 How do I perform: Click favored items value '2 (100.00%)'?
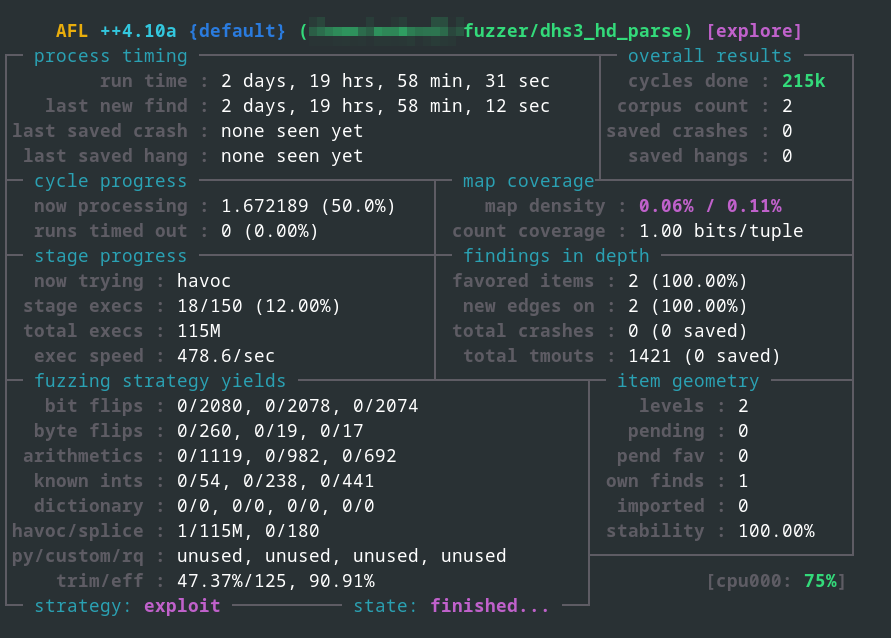(x=688, y=281)
